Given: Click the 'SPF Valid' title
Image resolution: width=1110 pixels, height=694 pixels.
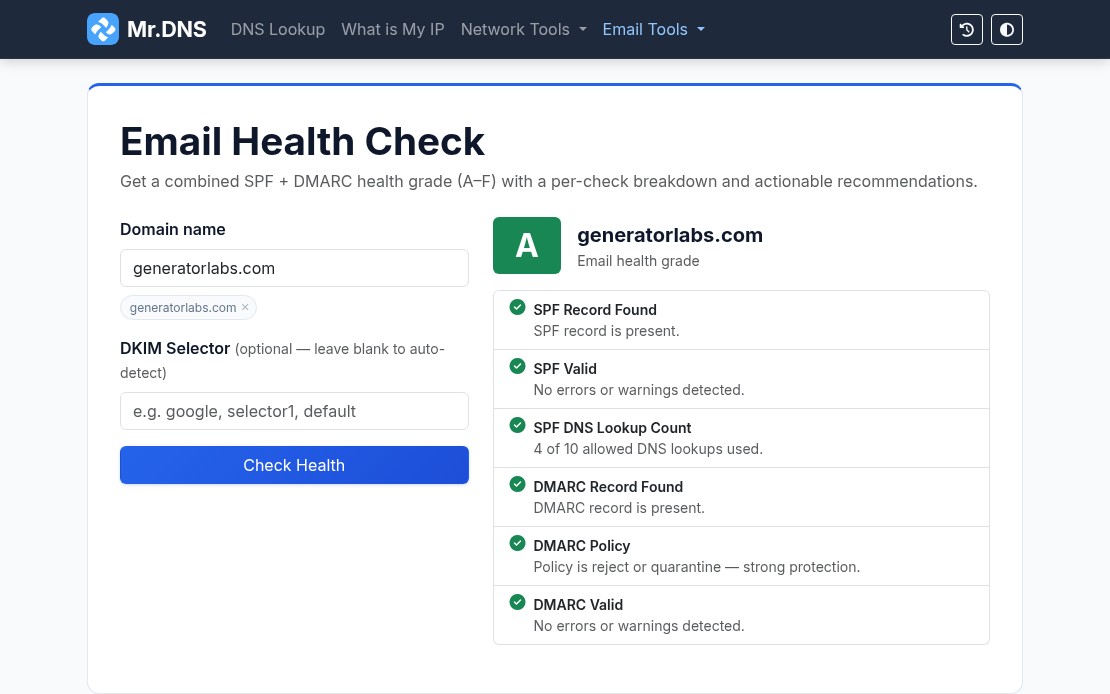Looking at the screenshot, I should tap(565, 369).
